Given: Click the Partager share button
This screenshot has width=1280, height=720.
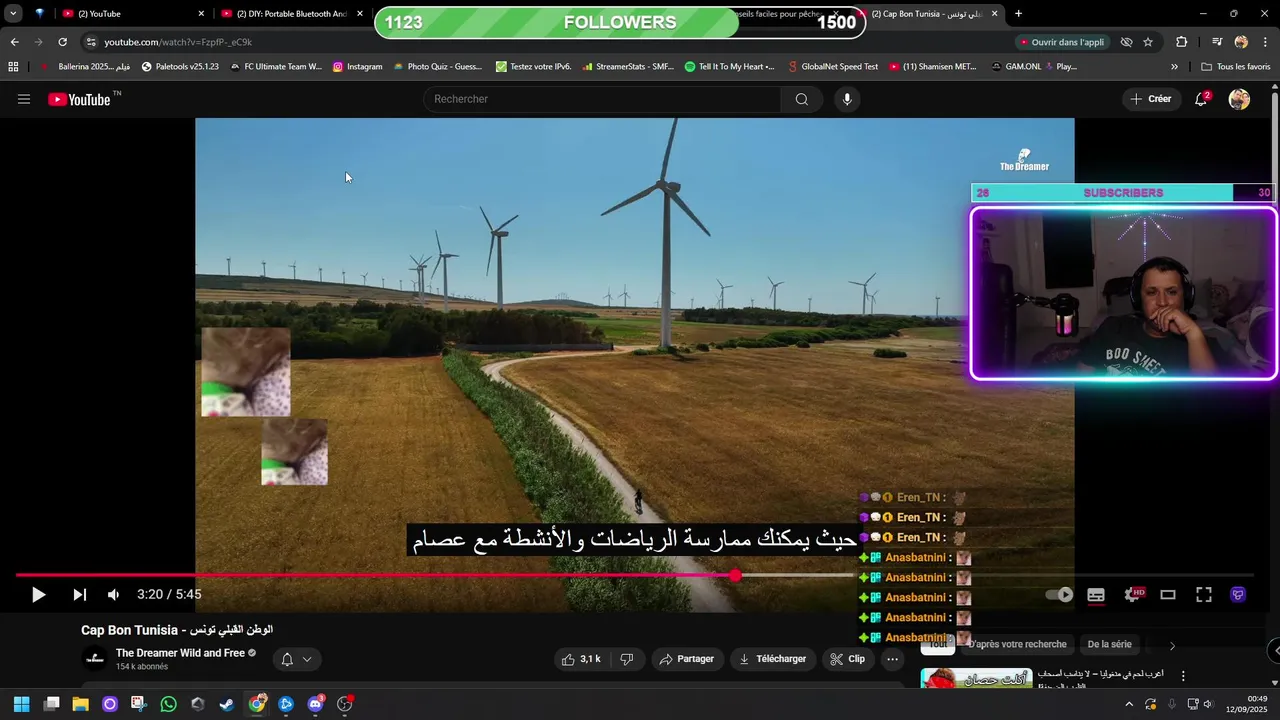Looking at the screenshot, I should 687,659.
